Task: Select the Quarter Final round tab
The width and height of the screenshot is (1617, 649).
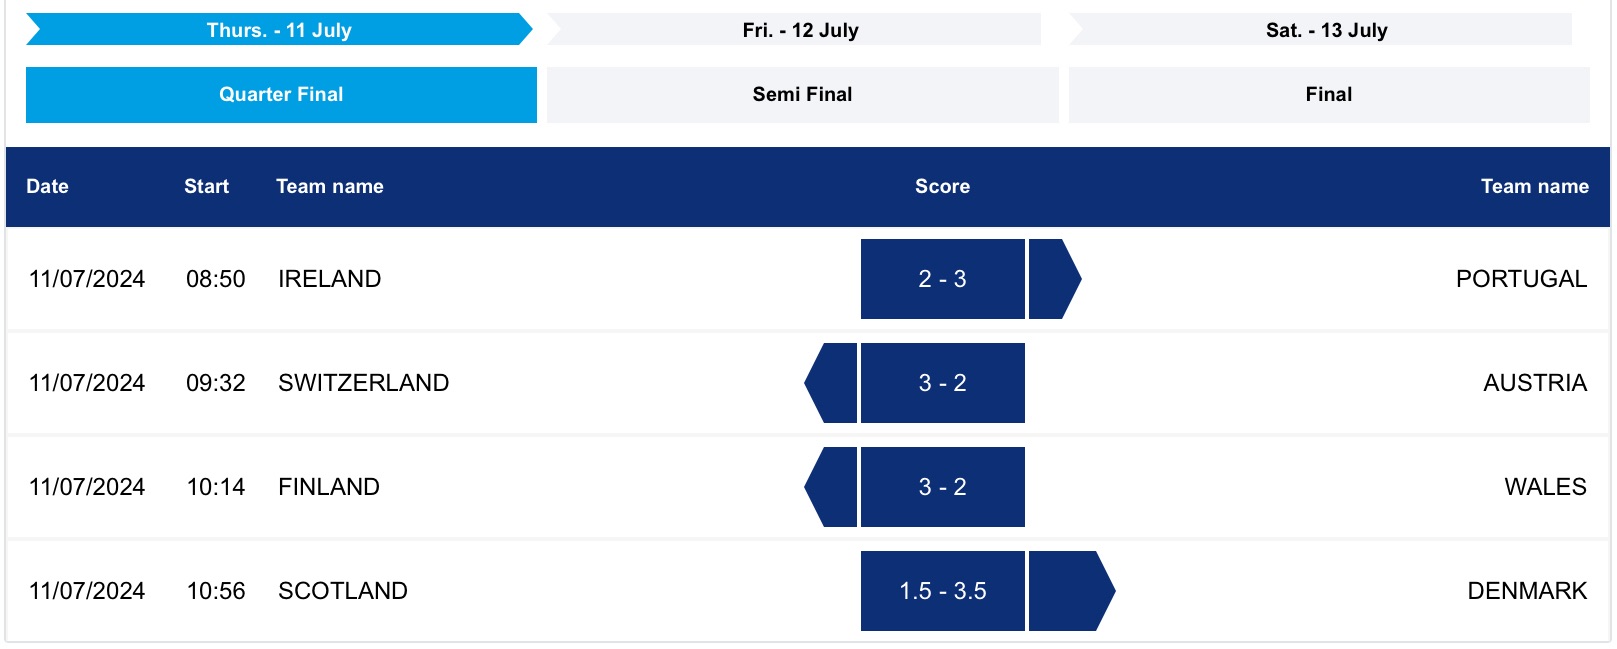Action: click(281, 95)
